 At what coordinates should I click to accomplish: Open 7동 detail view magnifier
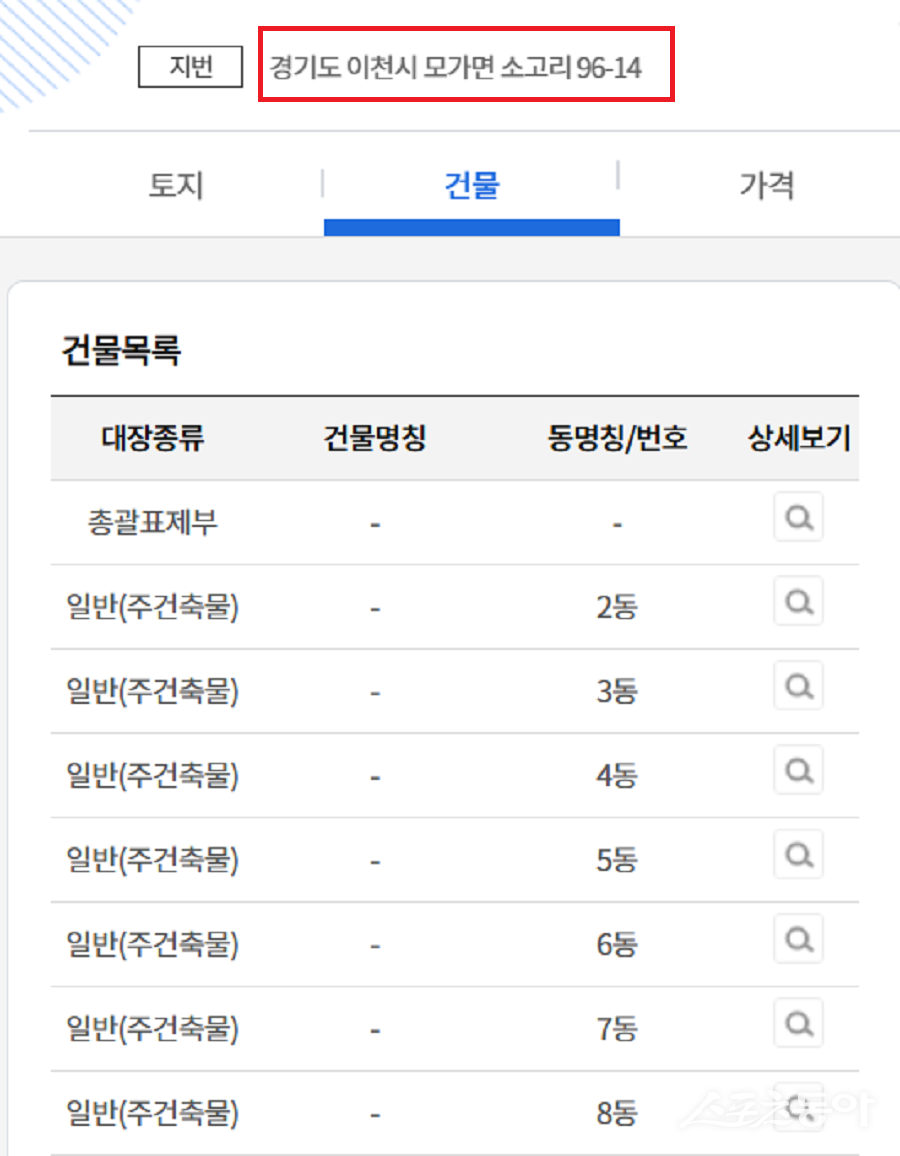[798, 1023]
